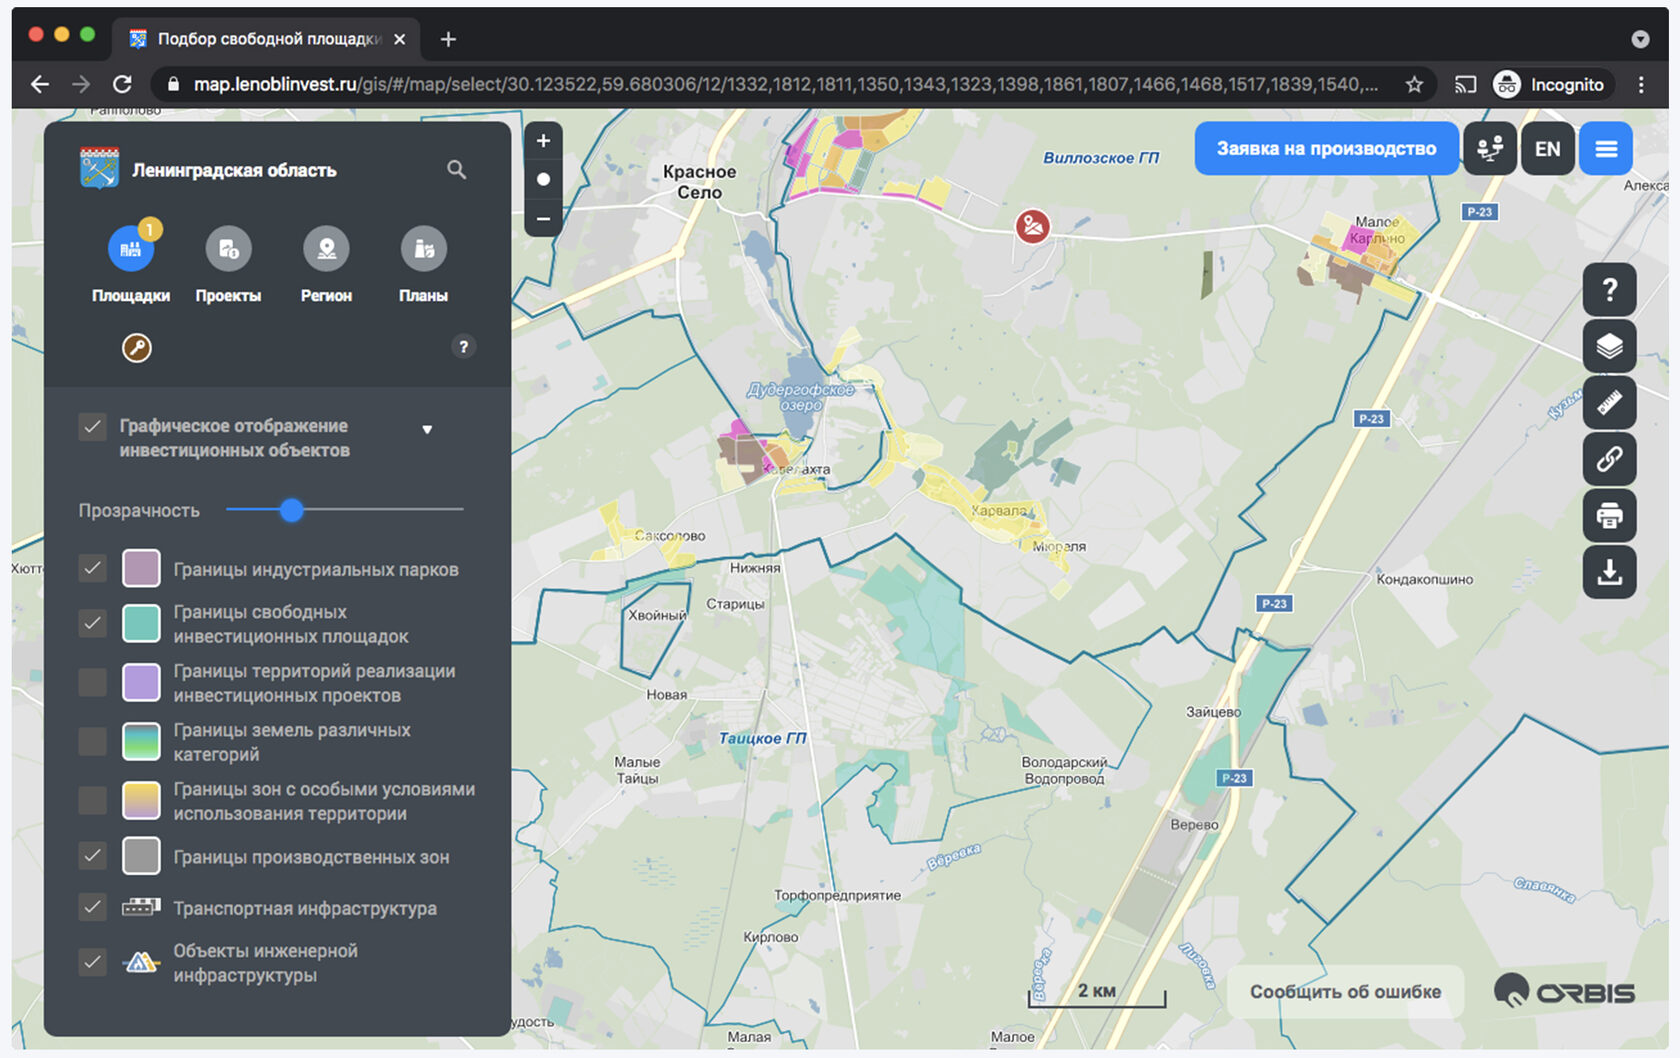Open the Проекты section icon
Image resolution: width=1680 pixels, height=1058 pixels.
coord(228,249)
